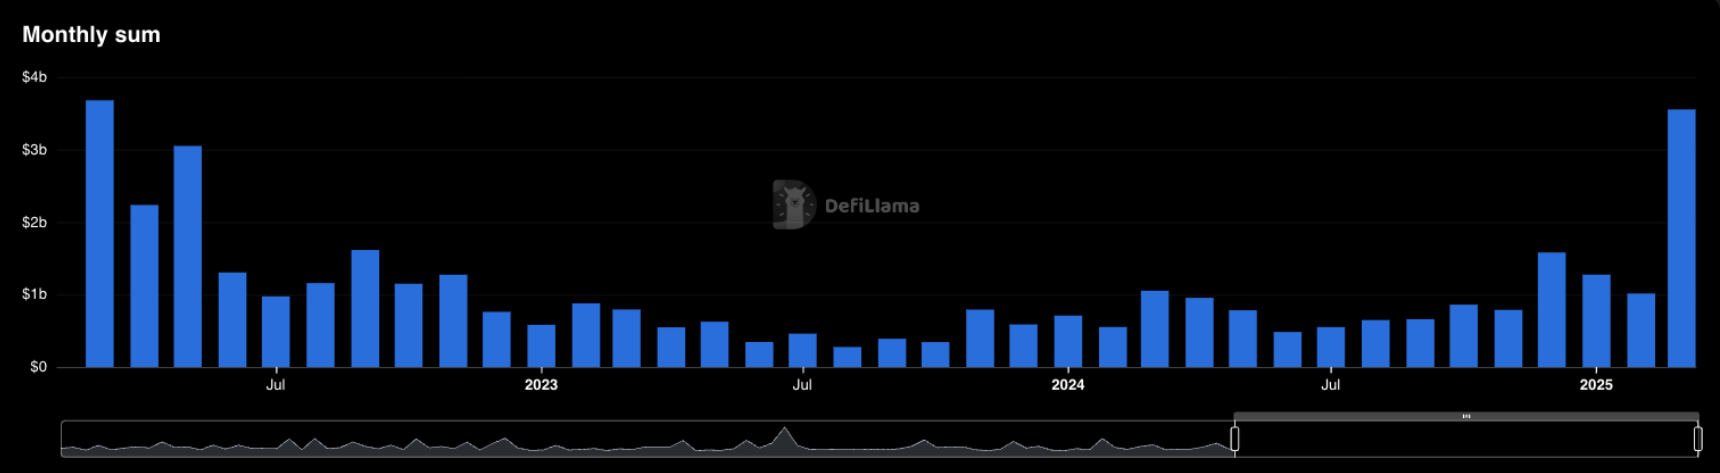Click the July 2023 bar

pyautogui.click(x=802, y=351)
